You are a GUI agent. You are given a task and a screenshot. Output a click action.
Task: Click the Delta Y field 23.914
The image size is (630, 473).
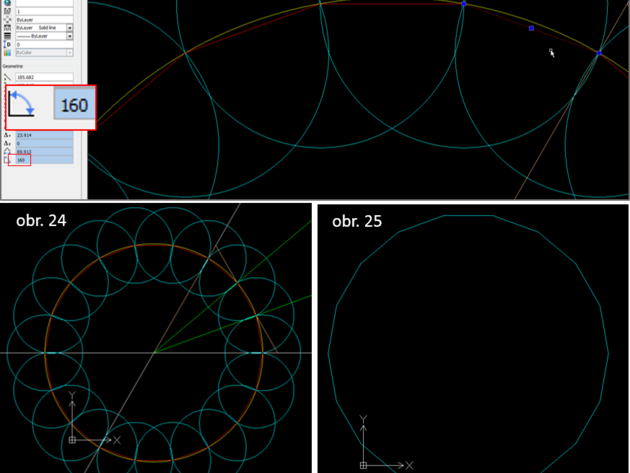[44, 135]
